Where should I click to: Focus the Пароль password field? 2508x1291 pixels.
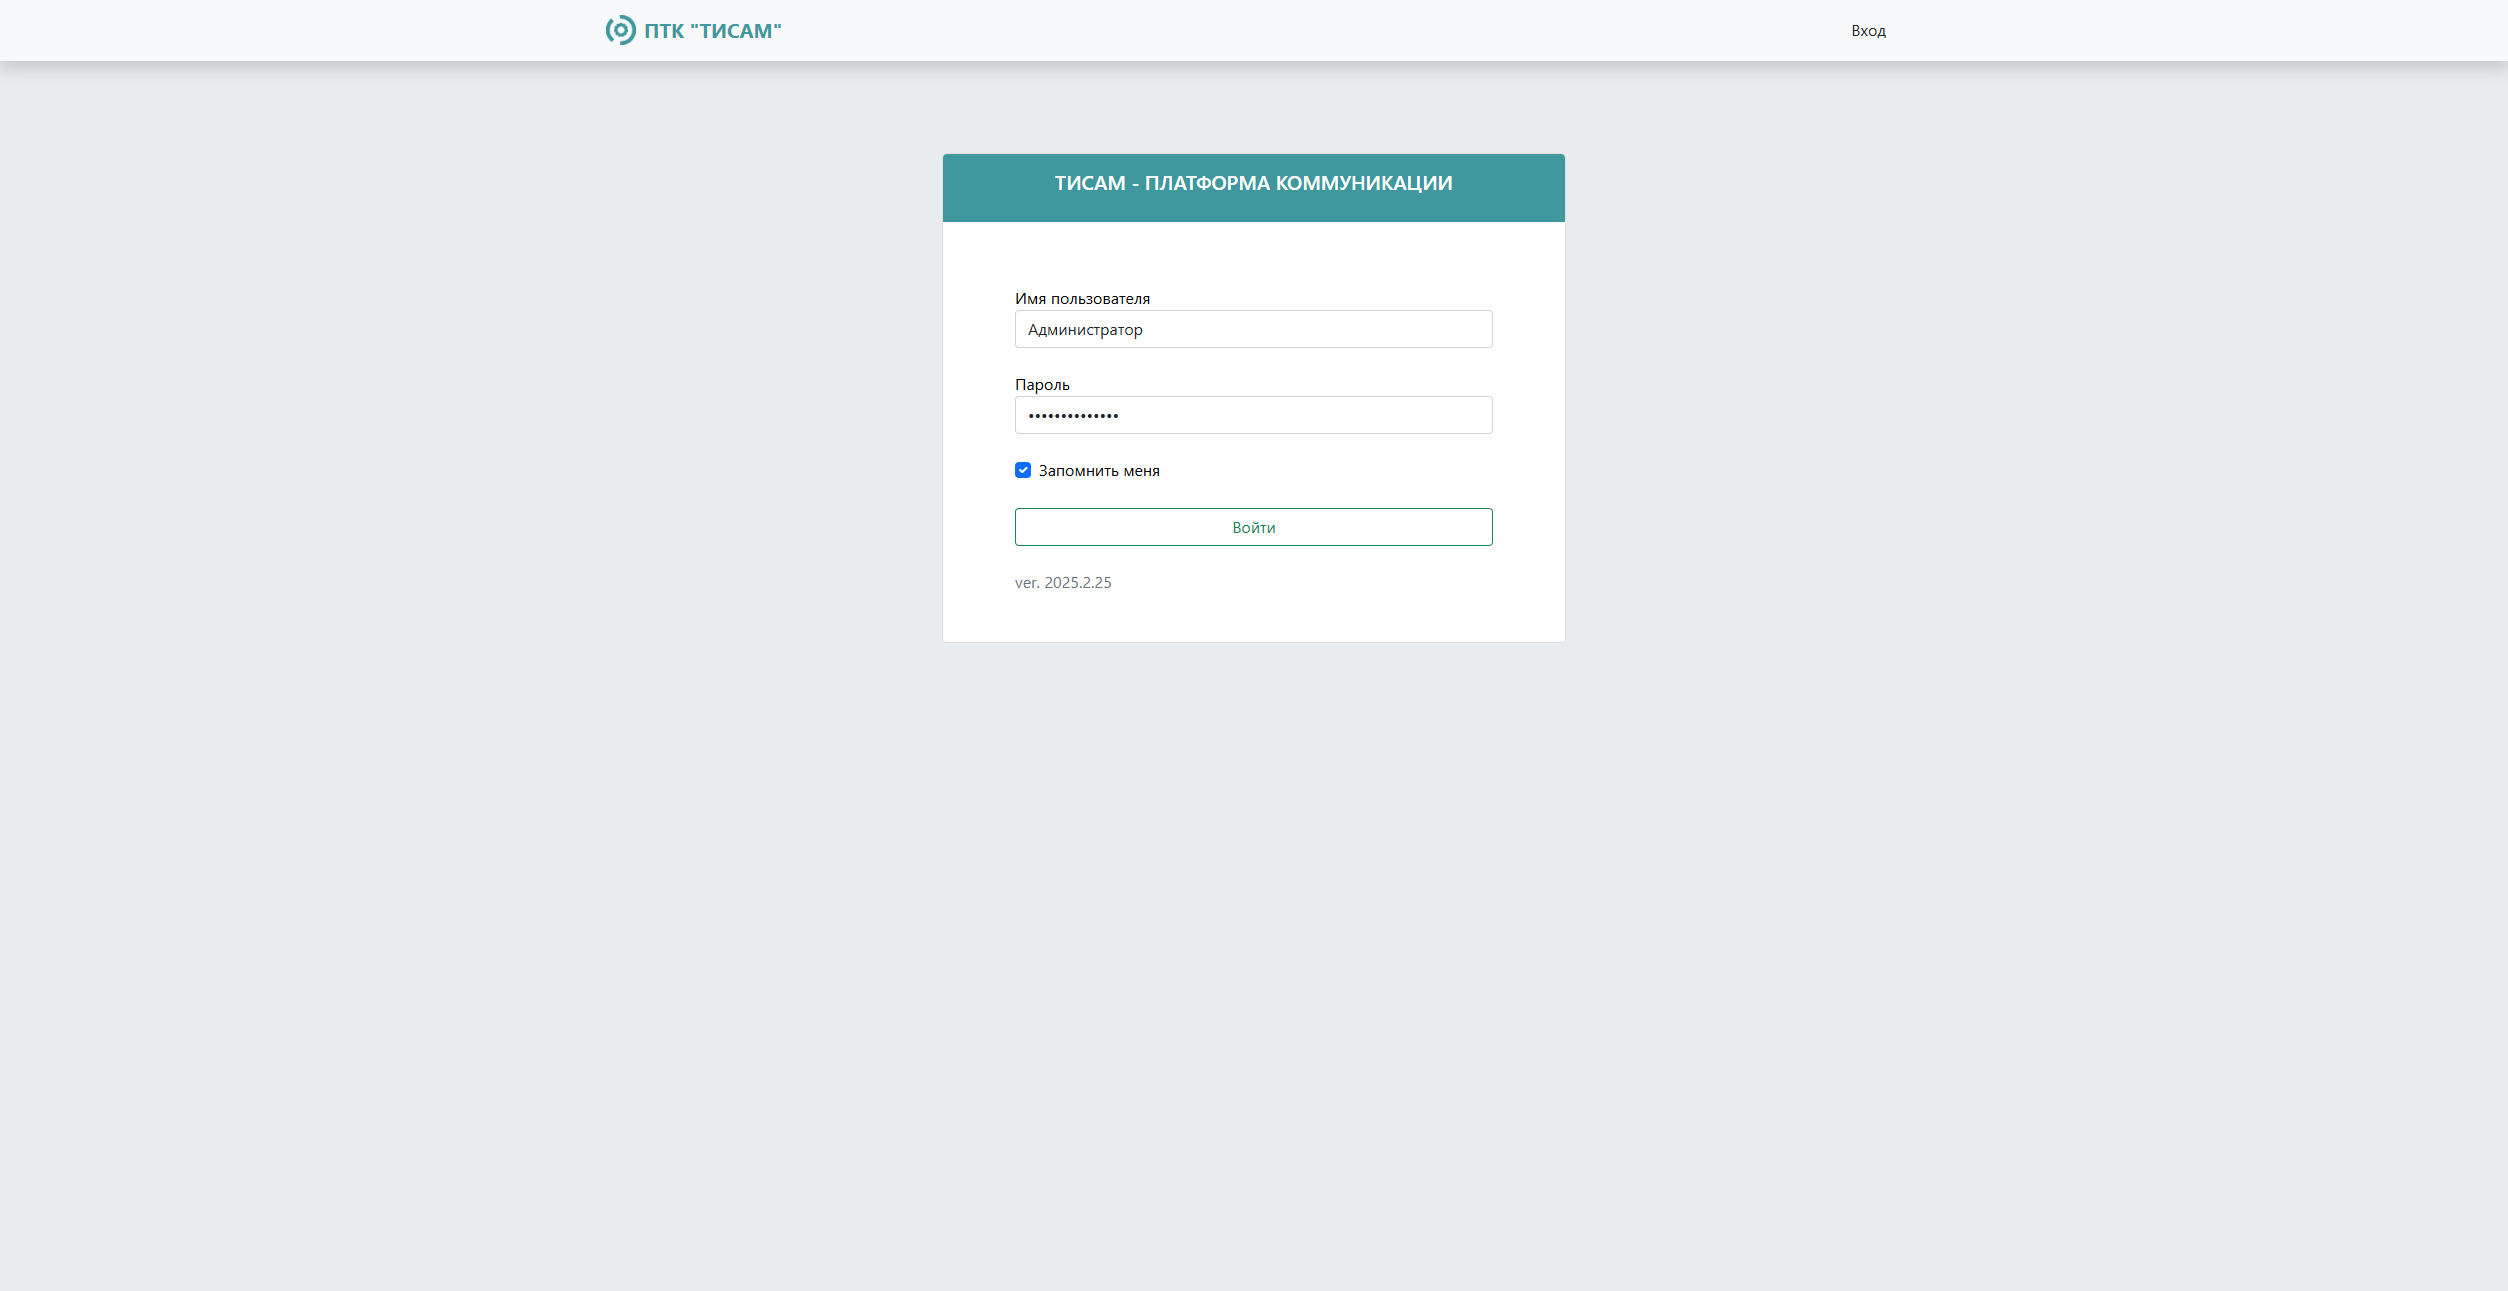(1253, 415)
